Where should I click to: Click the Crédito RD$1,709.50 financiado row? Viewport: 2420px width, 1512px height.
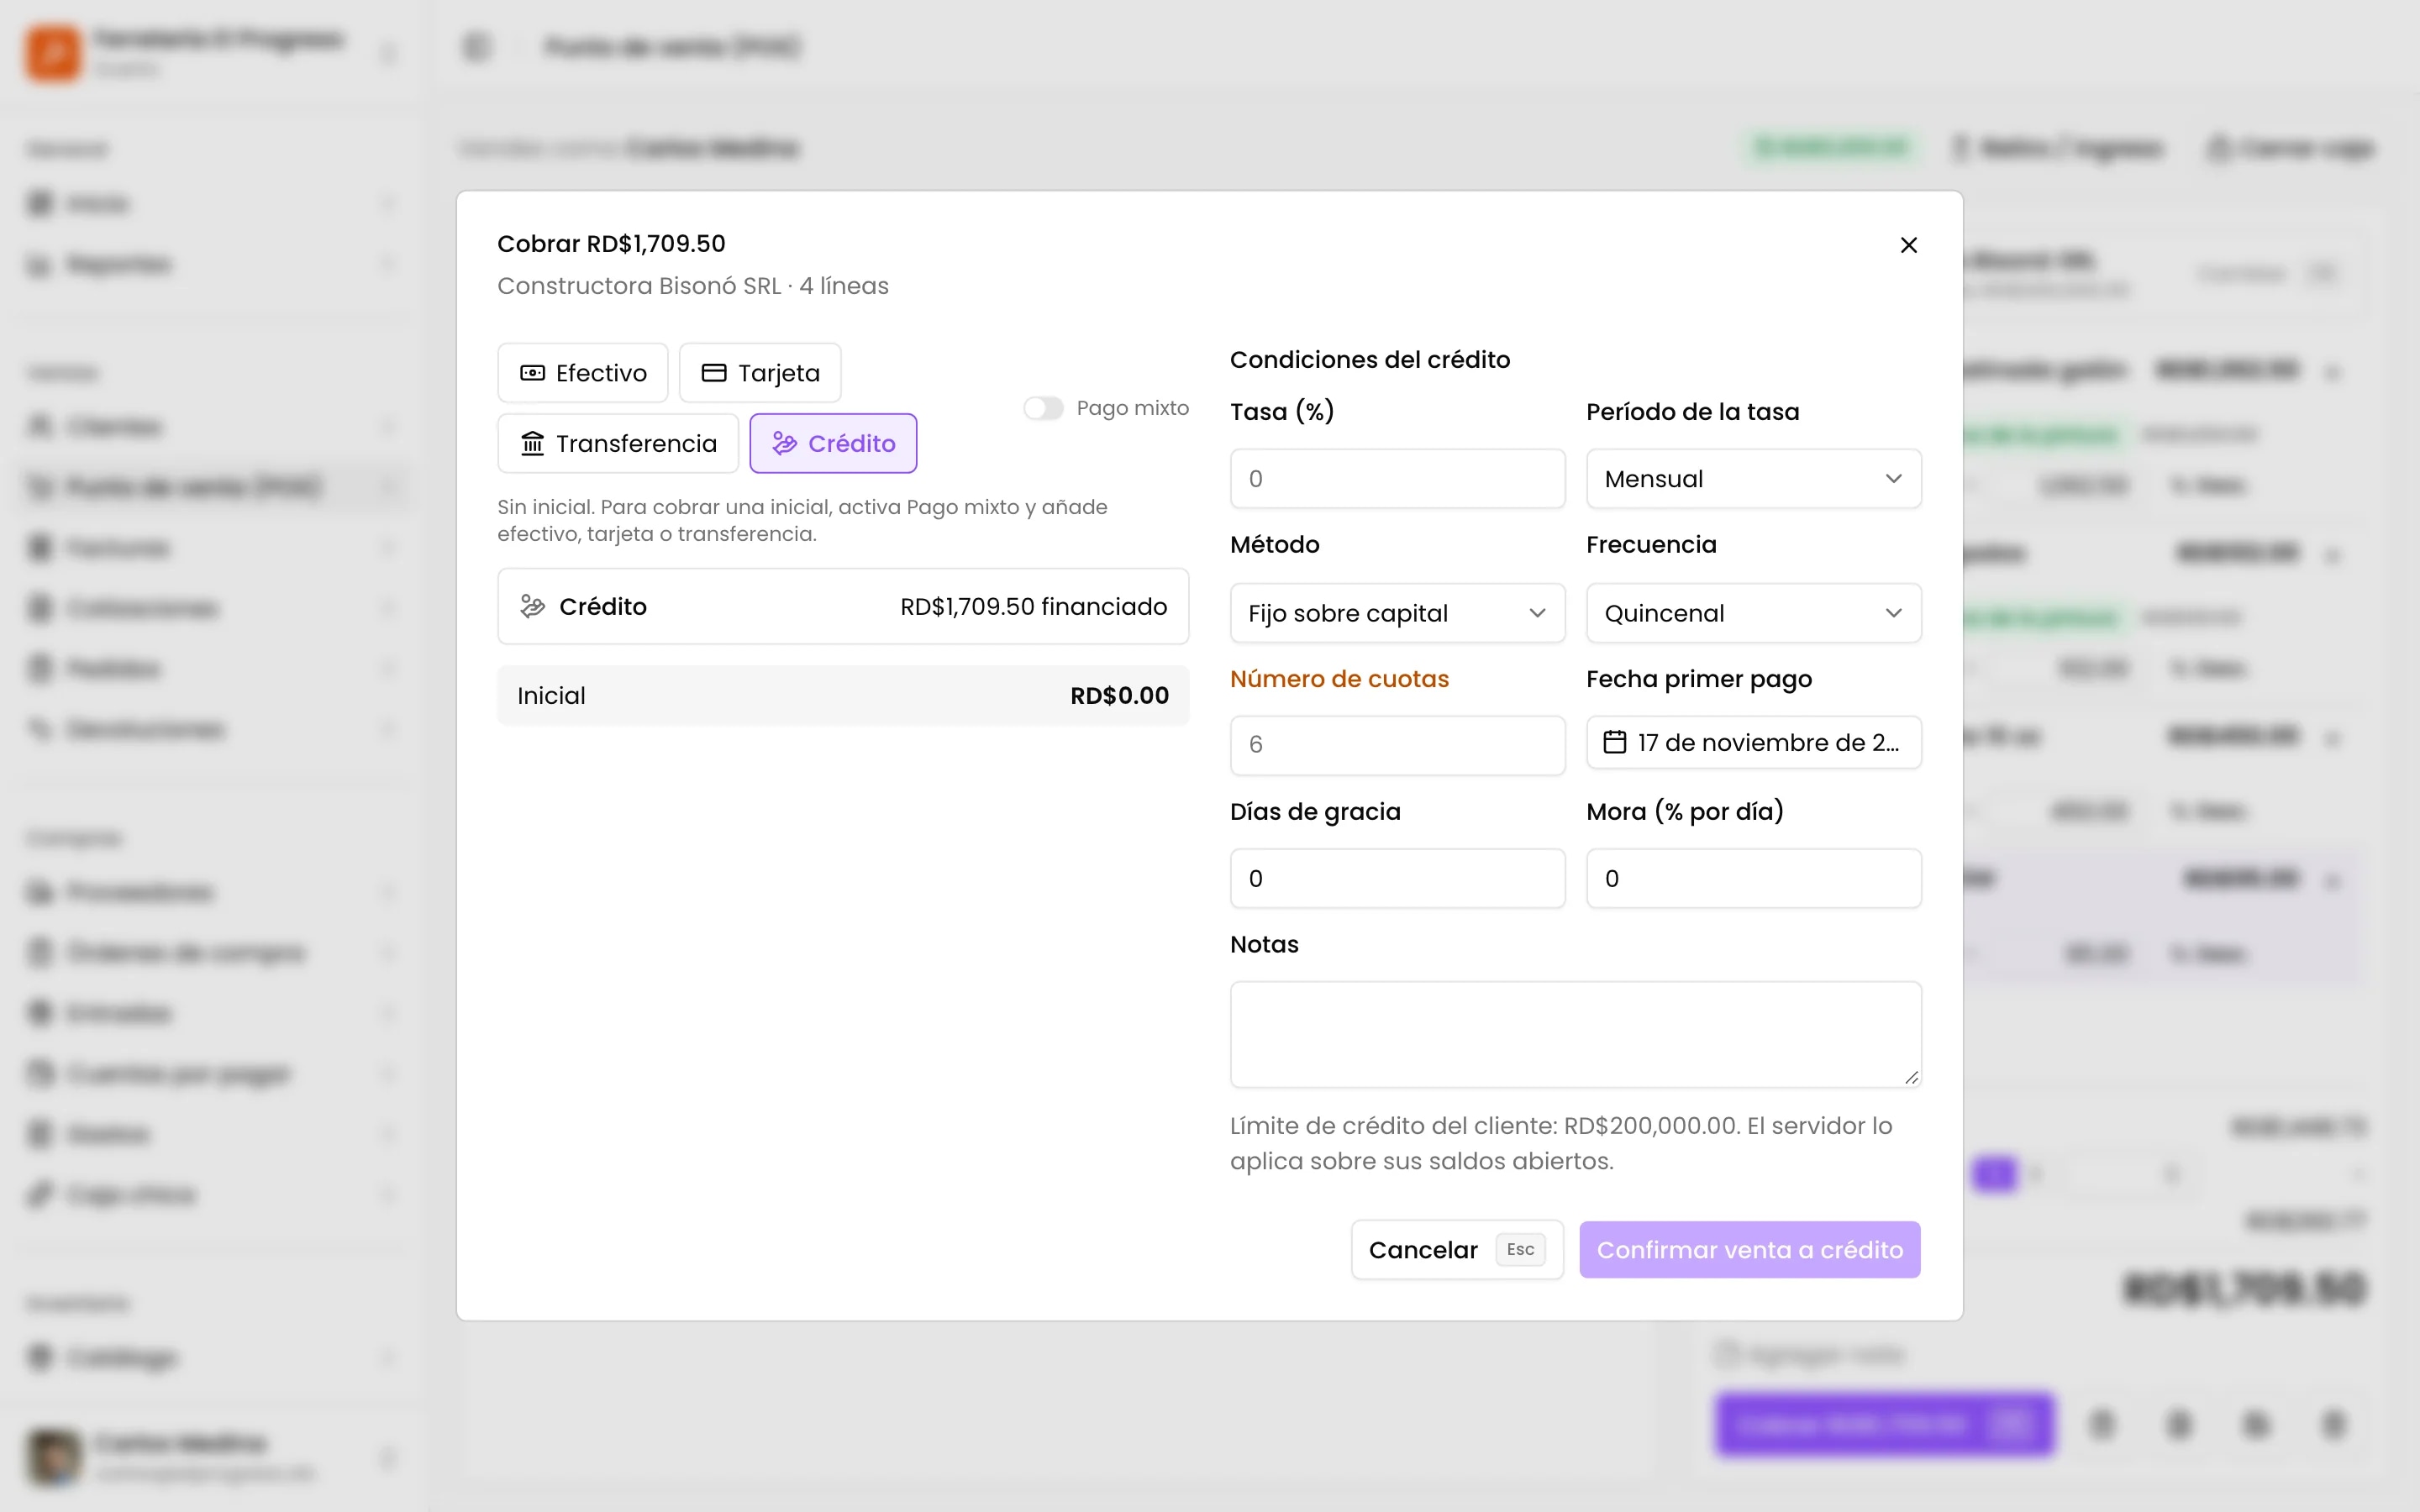pyautogui.click(x=843, y=607)
